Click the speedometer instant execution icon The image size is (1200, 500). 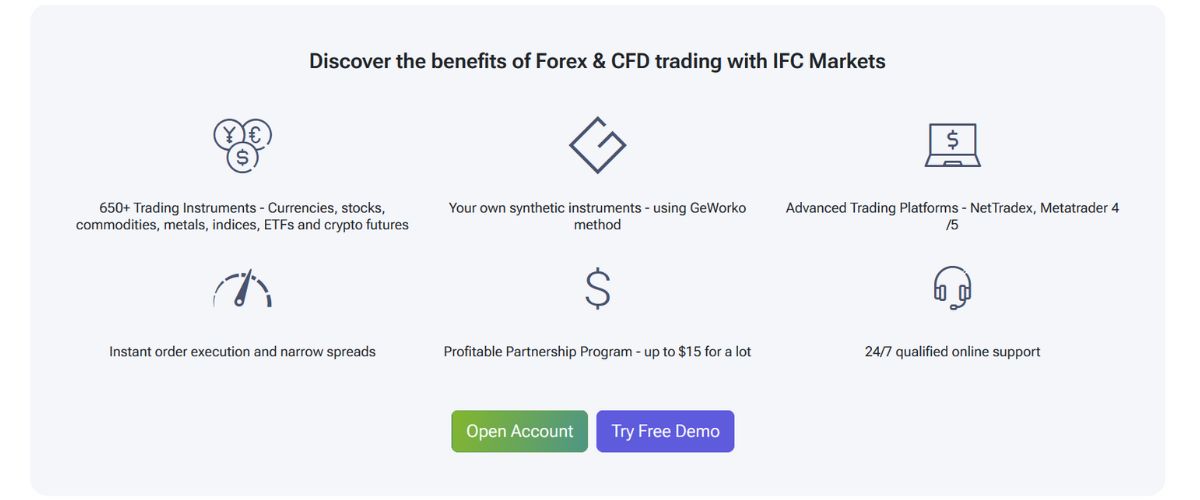(x=242, y=289)
